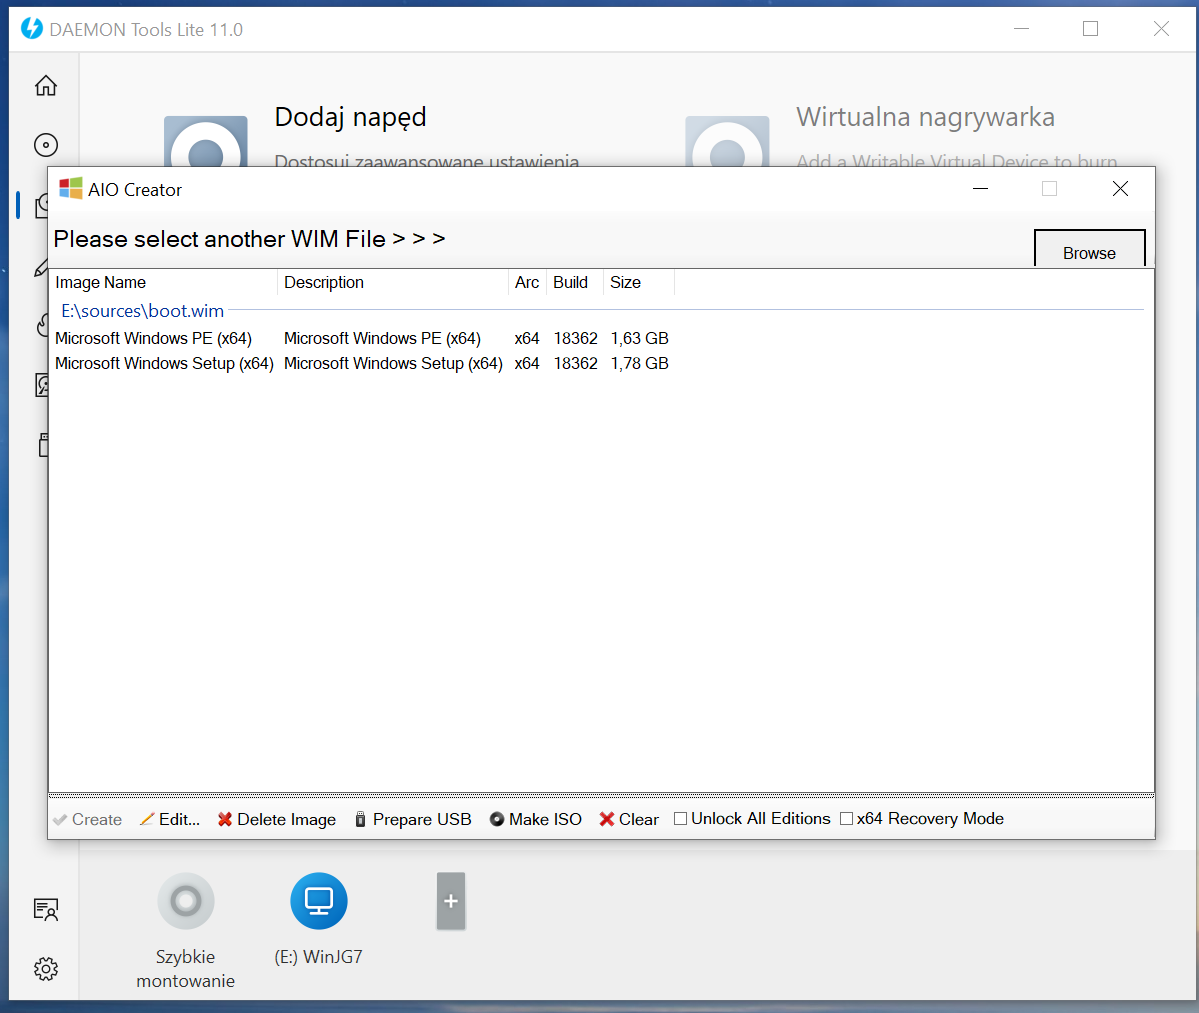Sort by the Description column header
The width and height of the screenshot is (1199, 1013).
393,282
